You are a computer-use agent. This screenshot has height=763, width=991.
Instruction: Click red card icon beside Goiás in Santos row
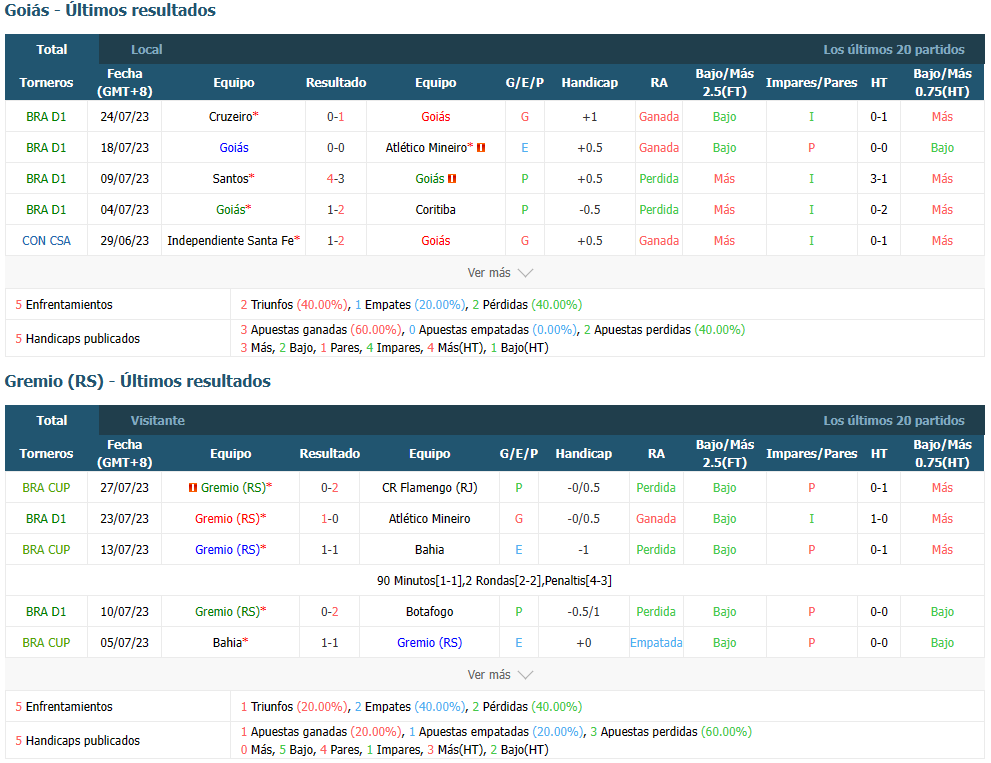click(x=452, y=179)
